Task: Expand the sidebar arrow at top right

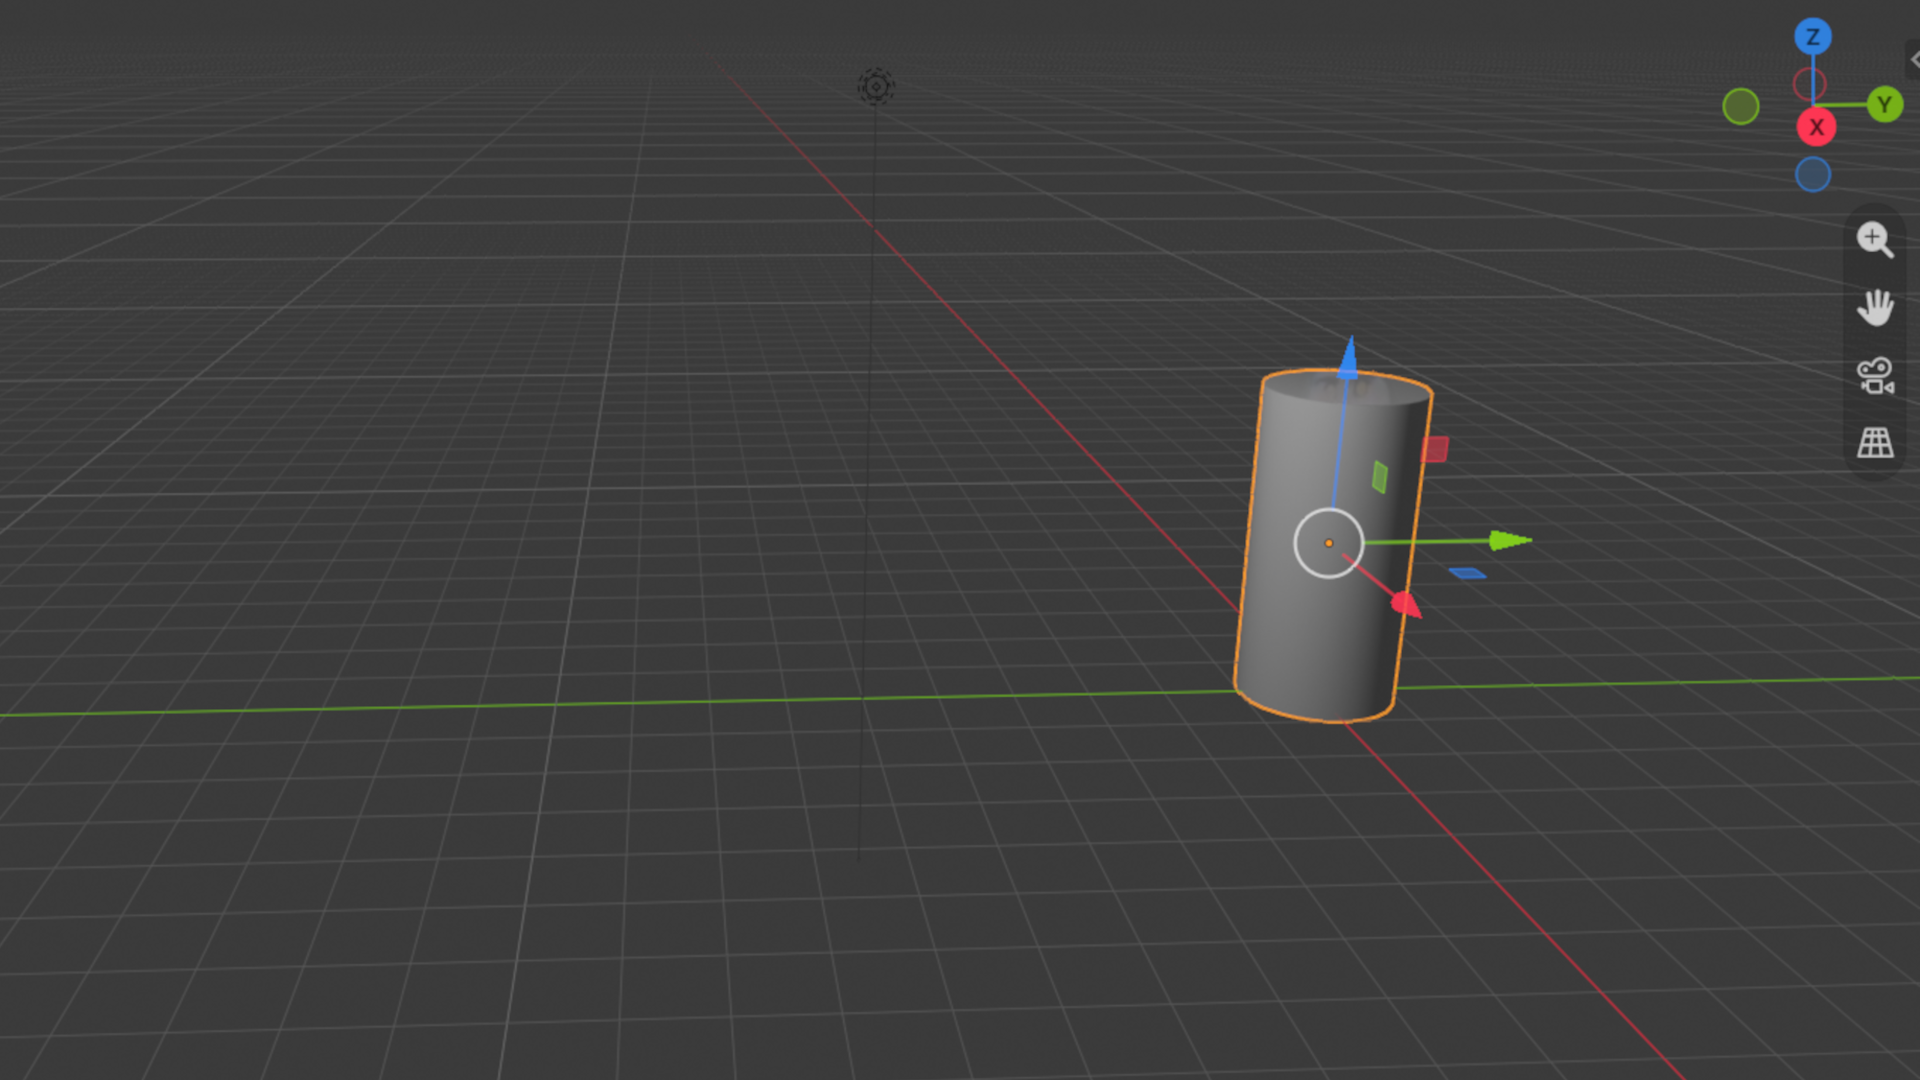Action: coord(1913,59)
